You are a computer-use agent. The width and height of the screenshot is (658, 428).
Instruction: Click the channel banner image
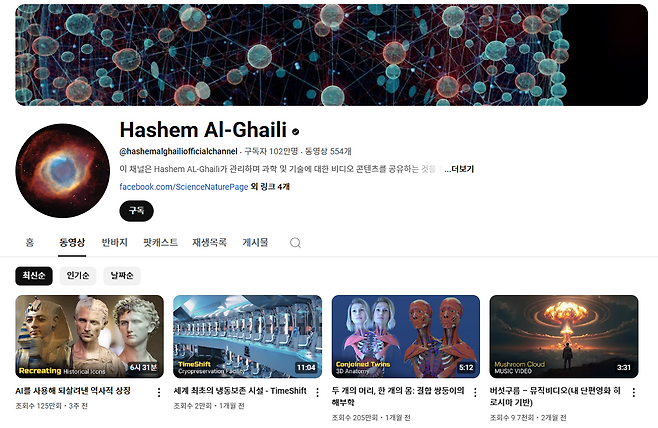click(x=332, y=55)
